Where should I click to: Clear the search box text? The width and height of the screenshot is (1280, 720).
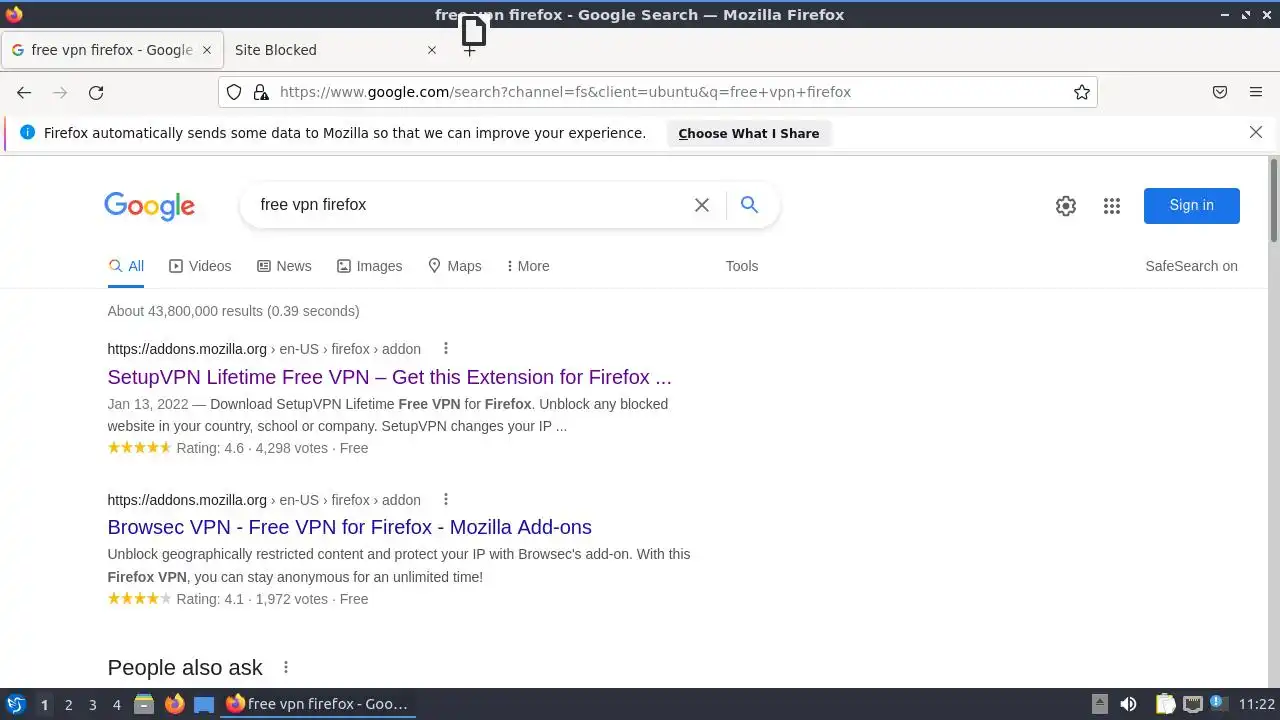point(702,205)
